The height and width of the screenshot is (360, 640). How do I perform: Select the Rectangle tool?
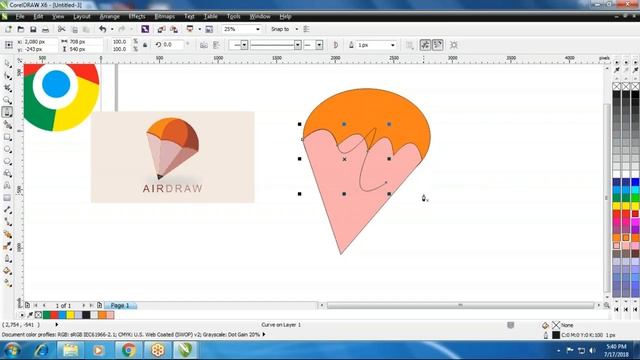[x=7, y=137]
